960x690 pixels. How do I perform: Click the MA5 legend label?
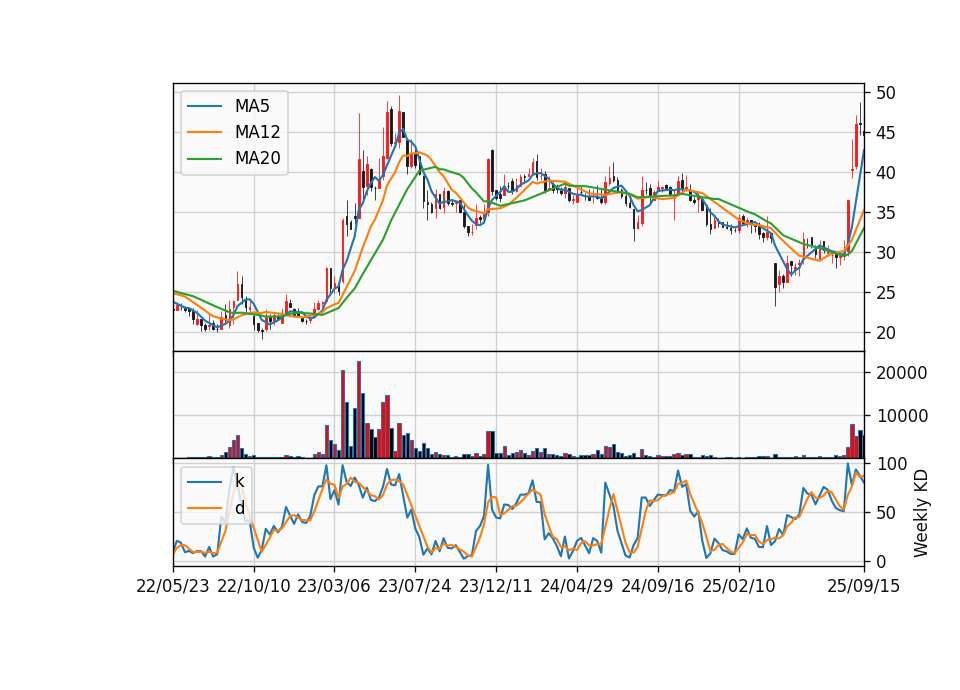(x=252, y=106)
